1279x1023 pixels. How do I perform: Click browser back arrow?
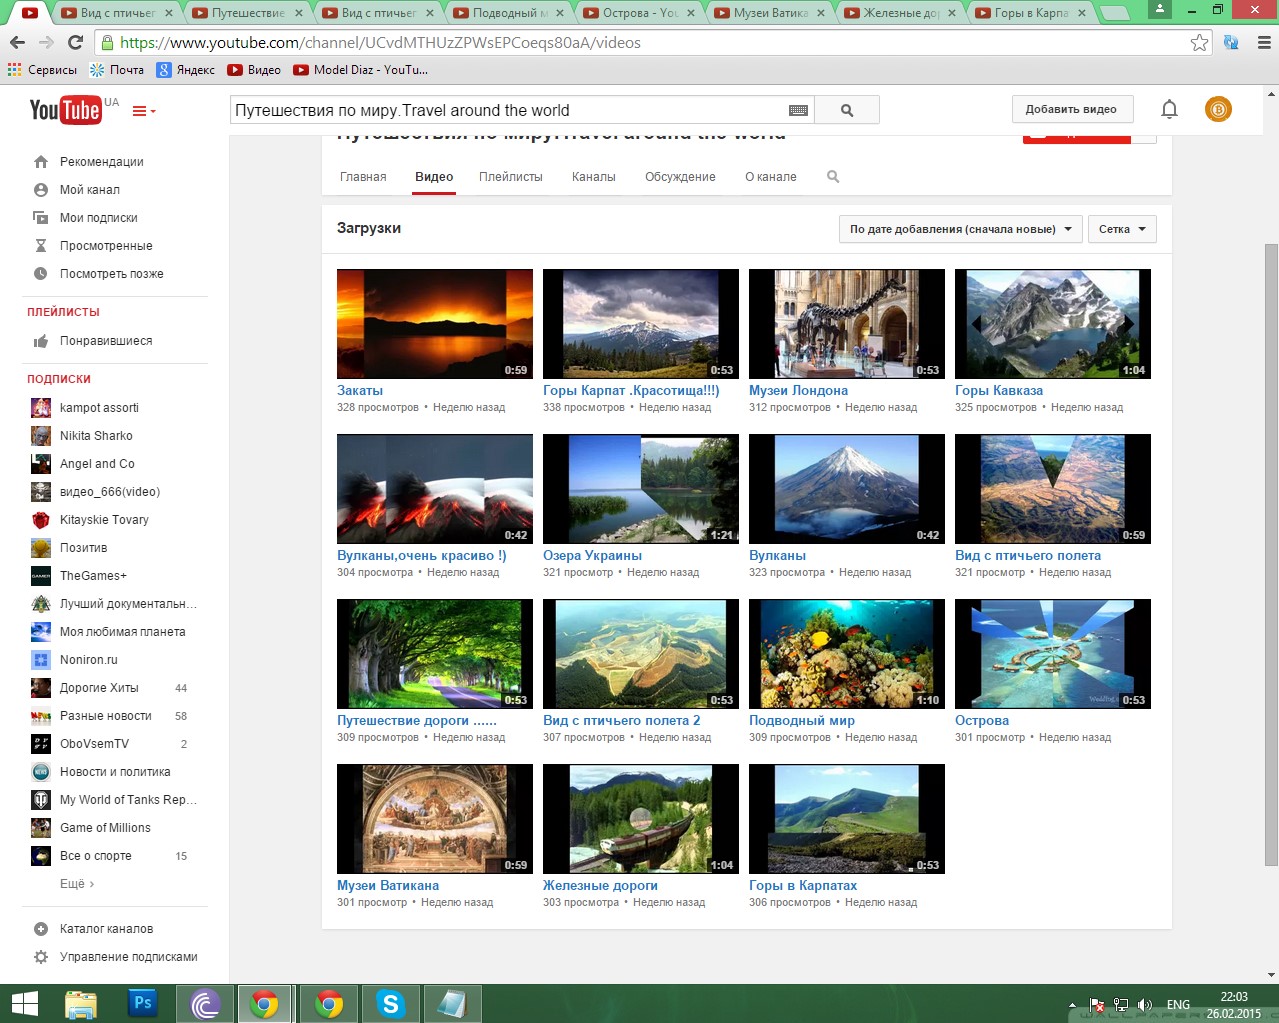(17, 42)
